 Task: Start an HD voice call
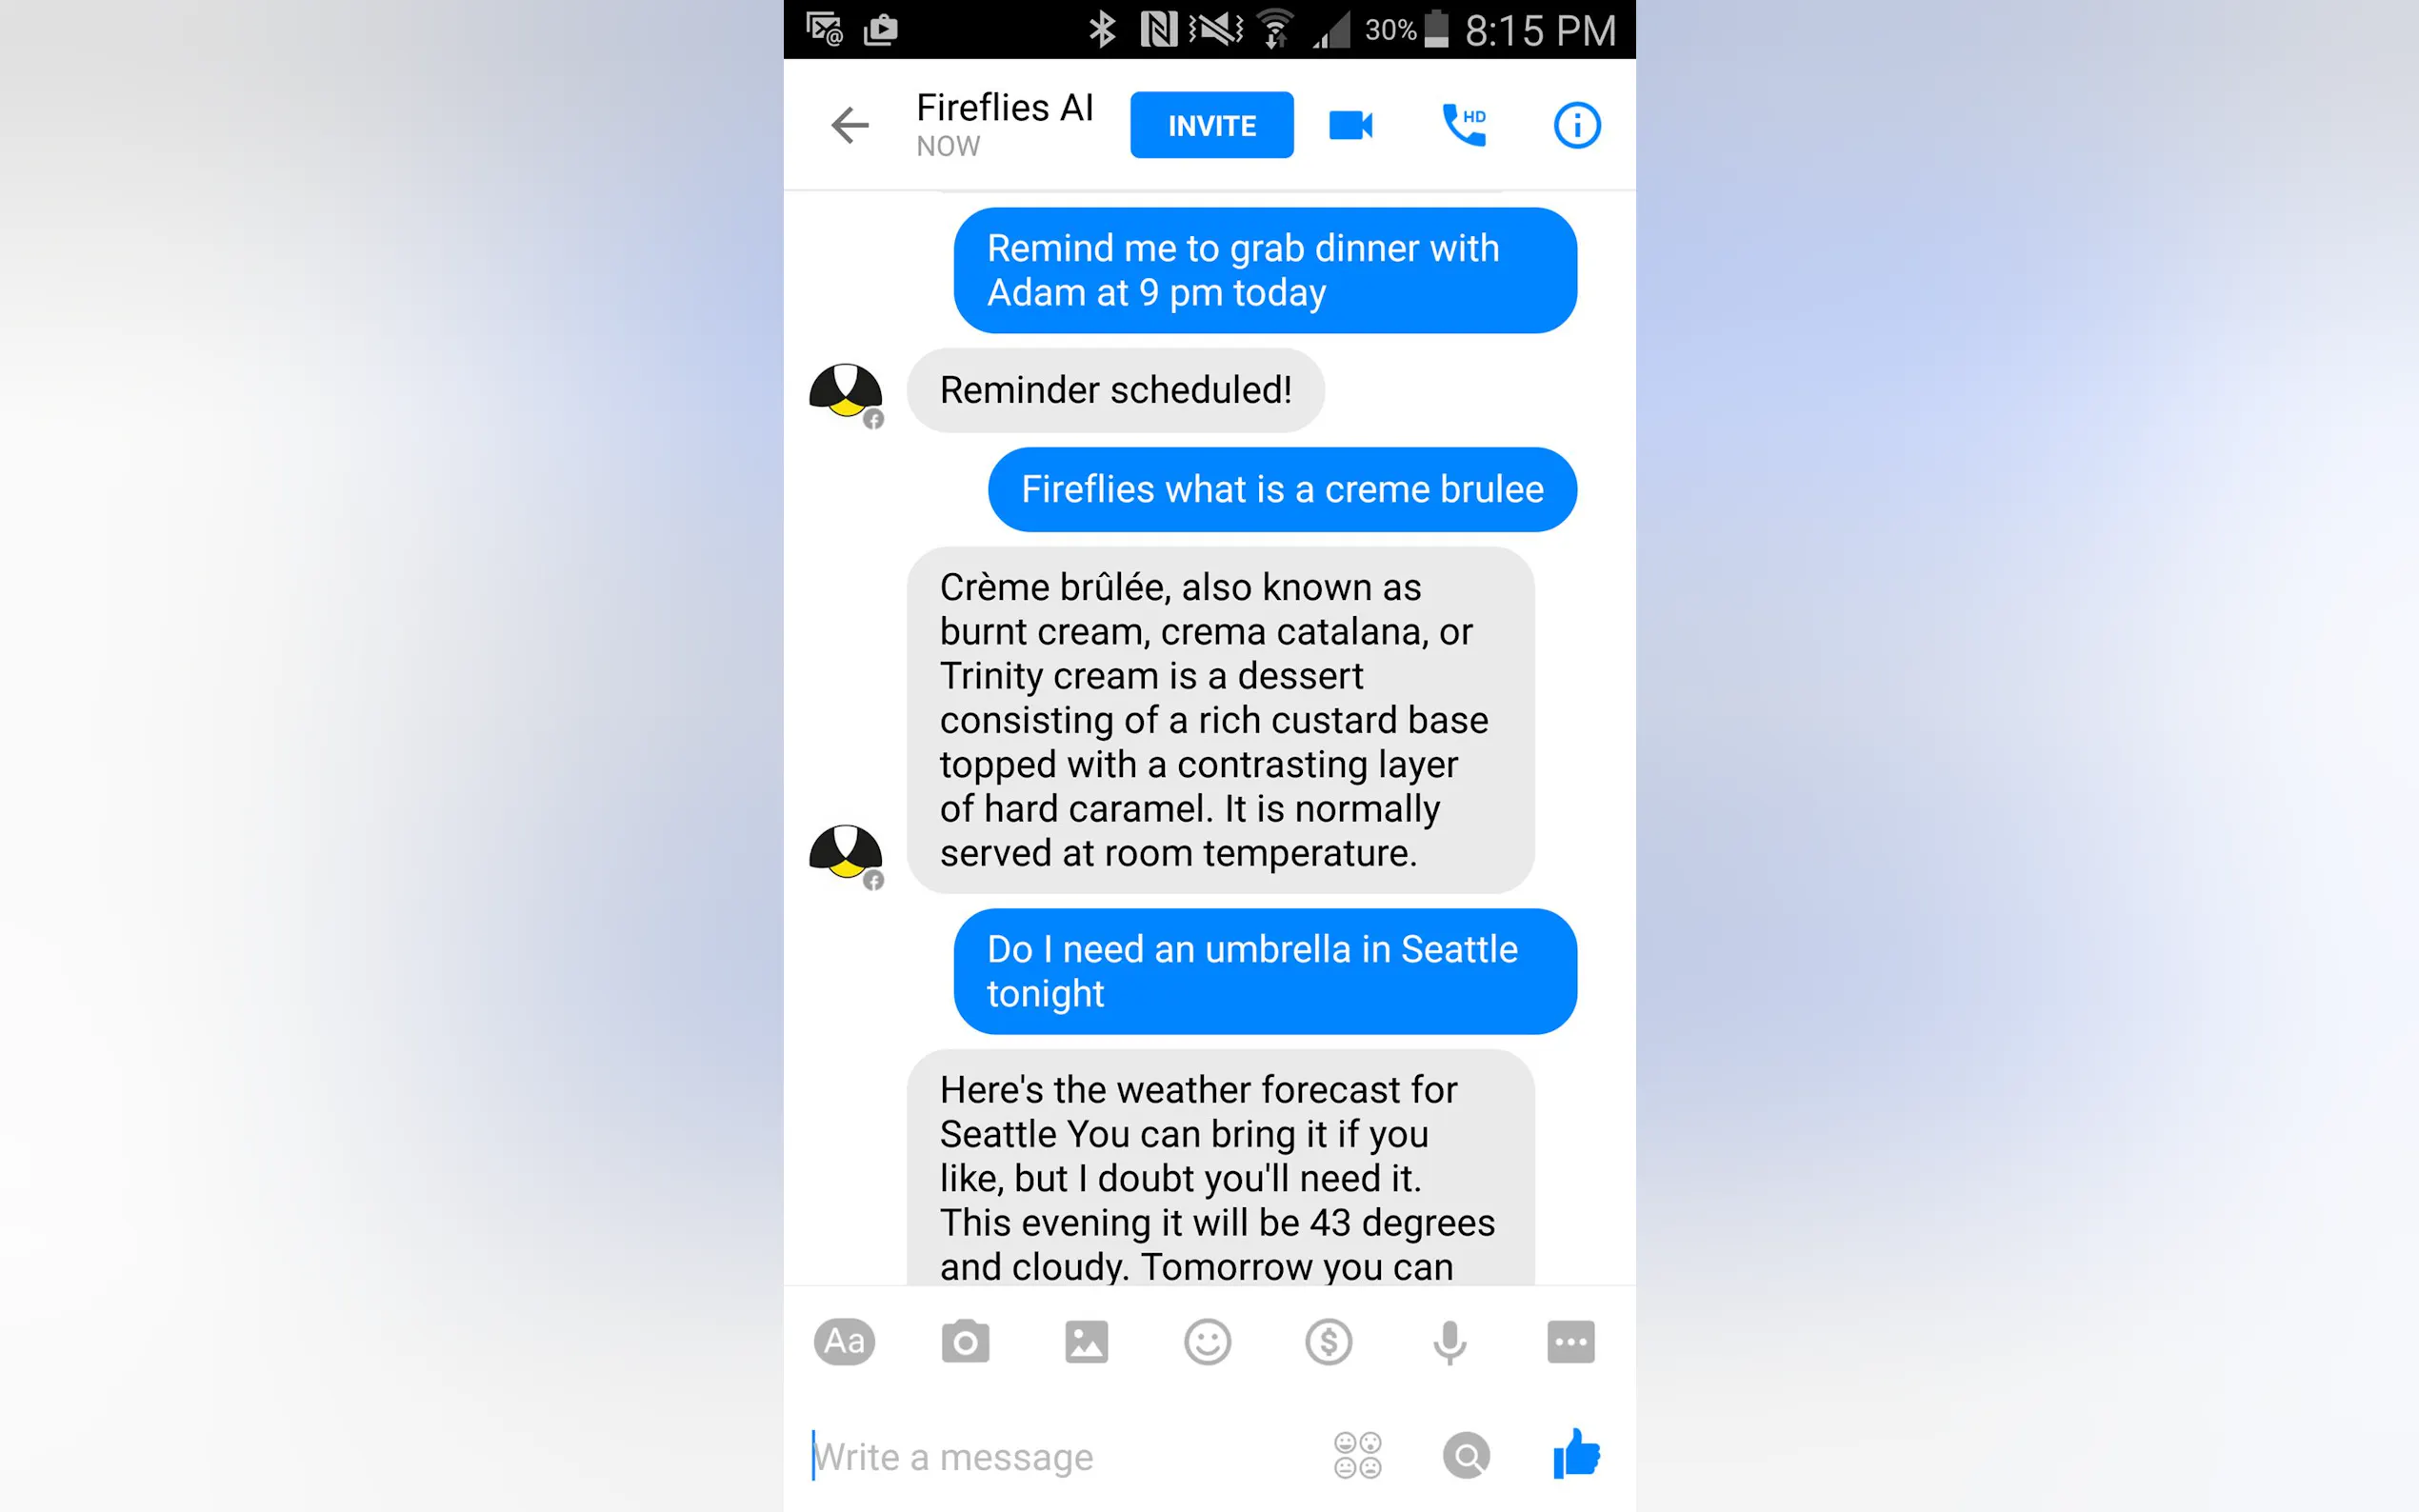point(1464,125)
